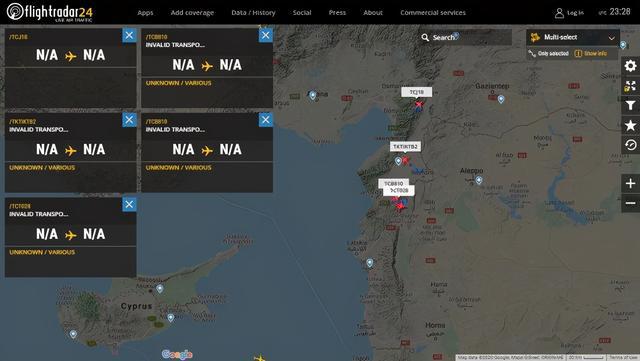This screenshot has width=640, height=361.
Task: Click the Log in link
Action: pyautogui.click(x=569, y=13)
